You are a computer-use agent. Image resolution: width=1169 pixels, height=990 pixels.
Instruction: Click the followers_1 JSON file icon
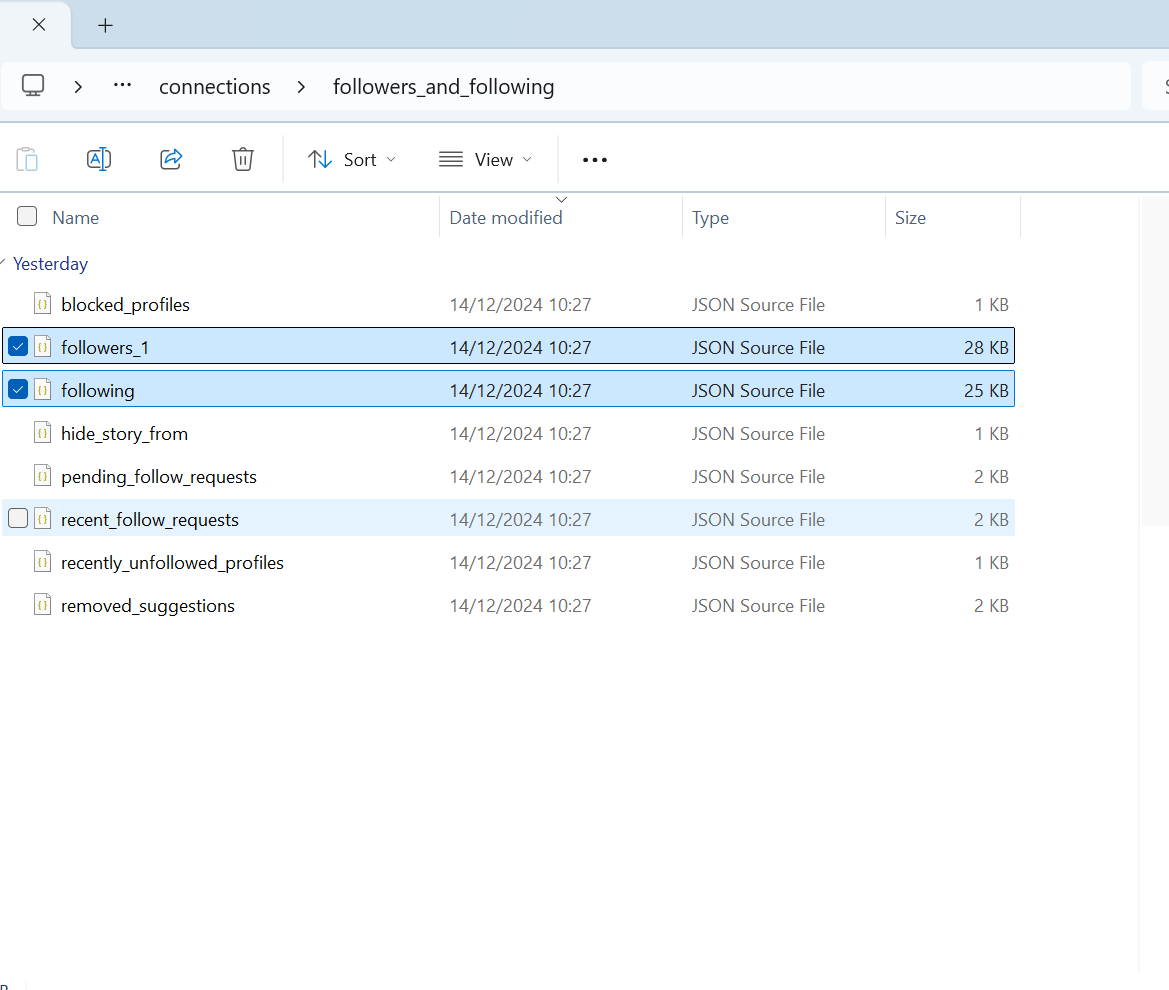click(42, 347)
